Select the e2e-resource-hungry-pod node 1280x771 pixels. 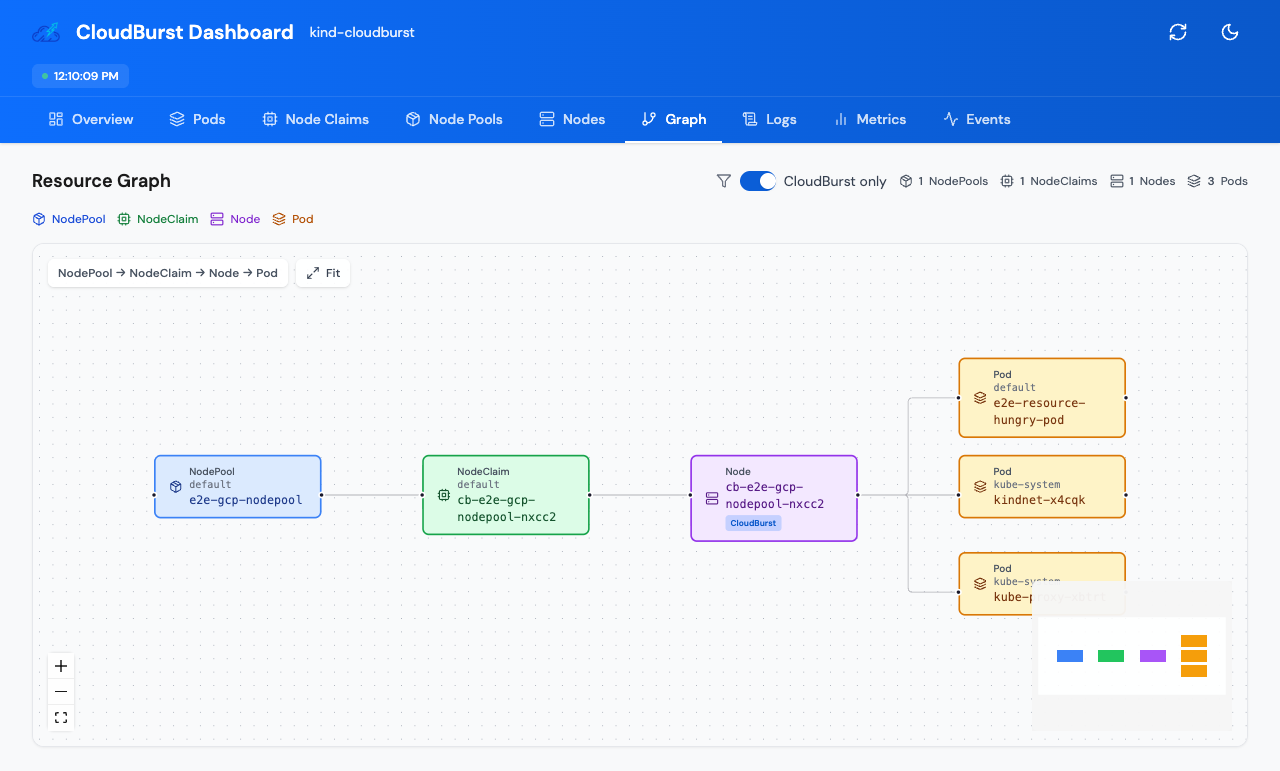click(1042, 397)
